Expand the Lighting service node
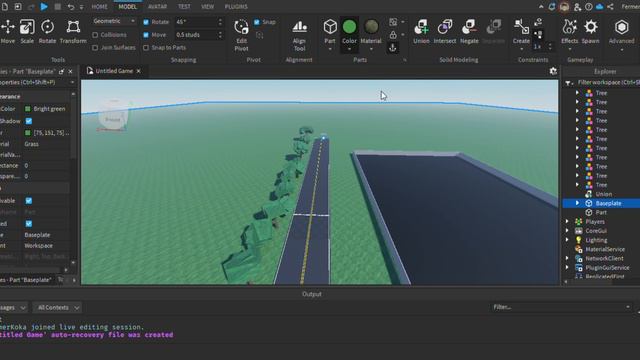640x360 pixels. (x=567, y=240)
